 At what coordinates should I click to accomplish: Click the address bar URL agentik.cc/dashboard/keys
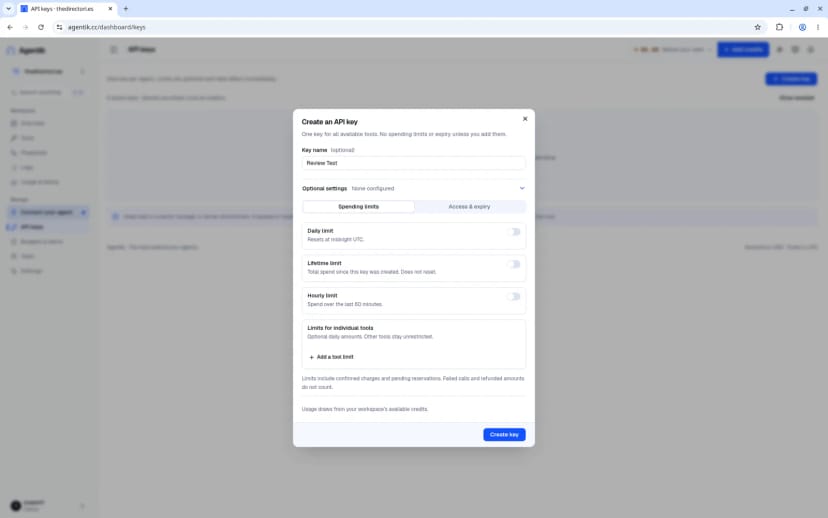(x=107, y=27)
